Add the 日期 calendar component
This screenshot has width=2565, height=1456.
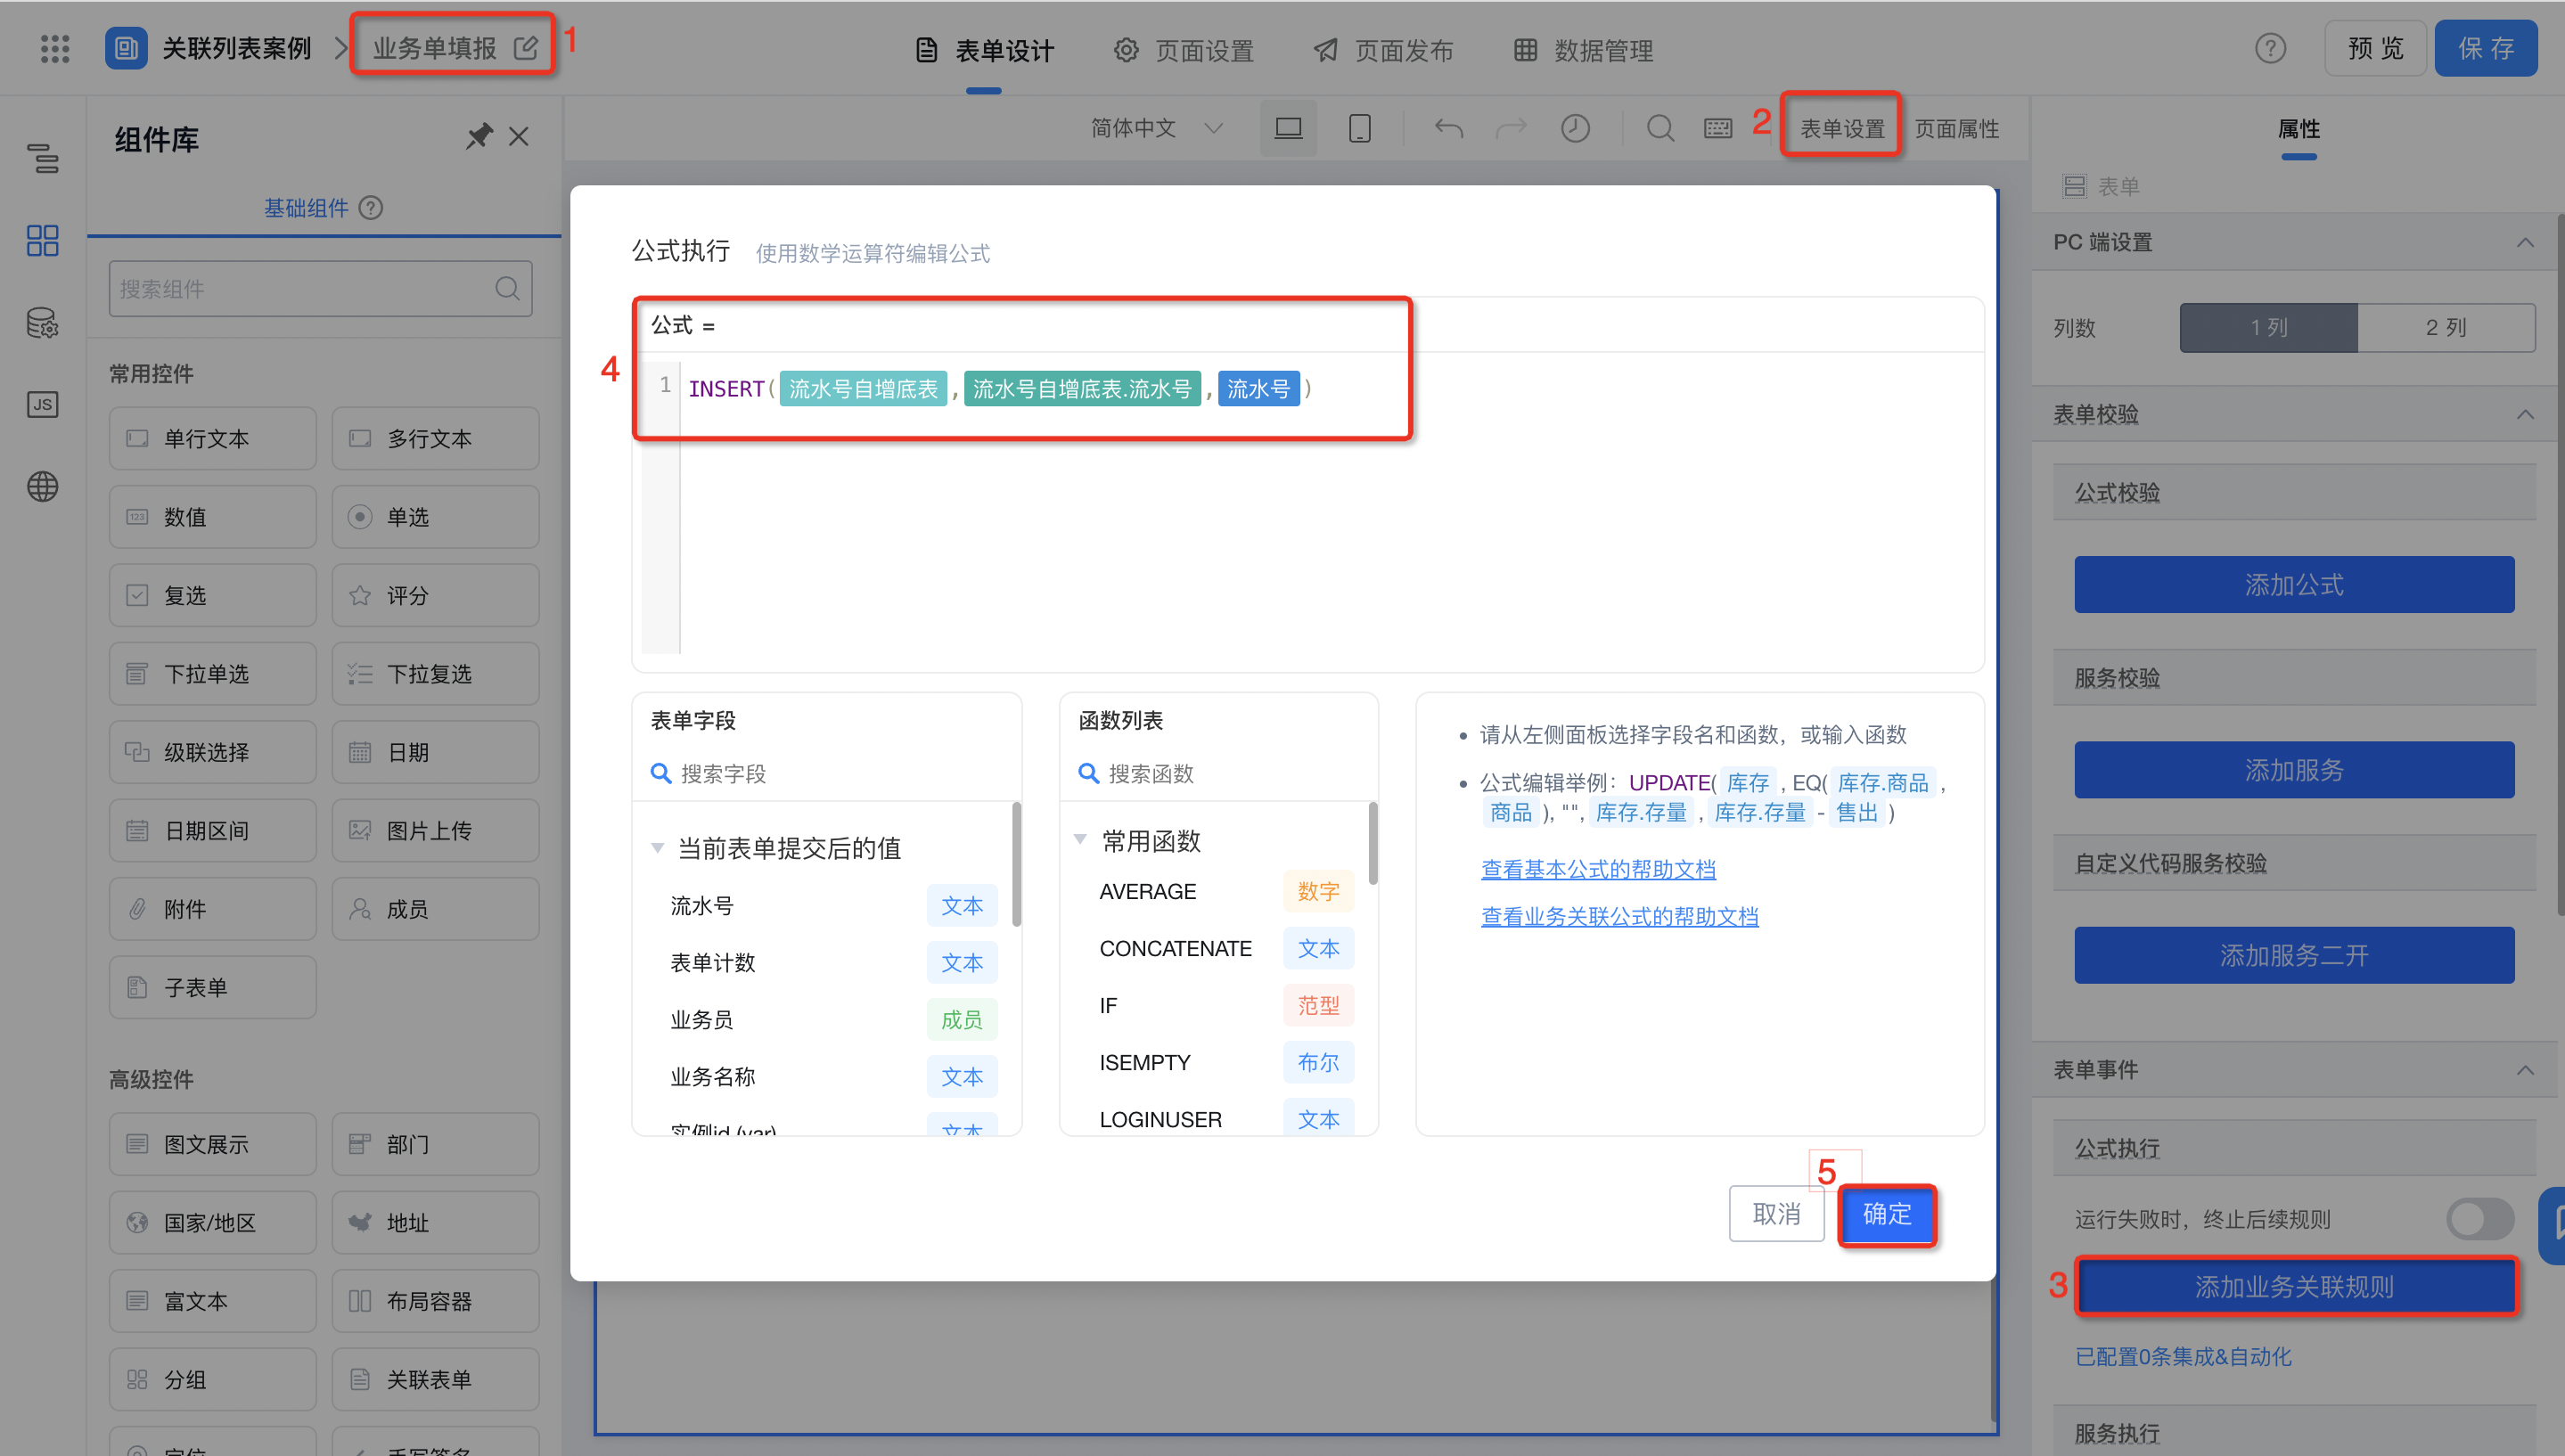tap(436, 752)
